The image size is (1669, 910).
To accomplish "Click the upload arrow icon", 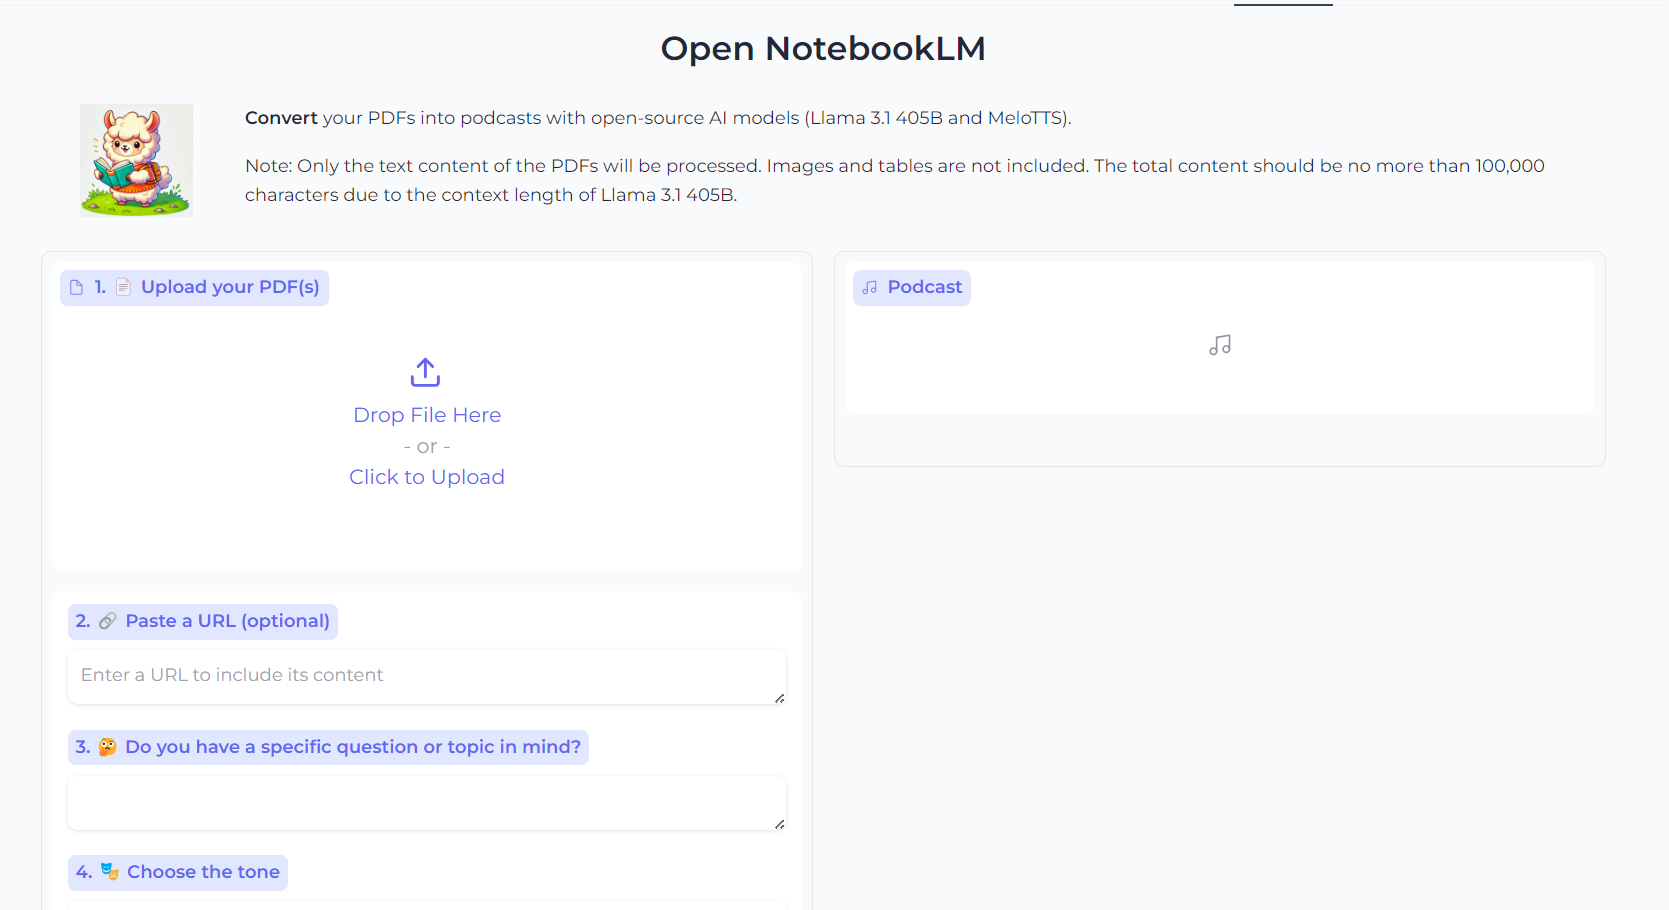I will click(425, 372).
